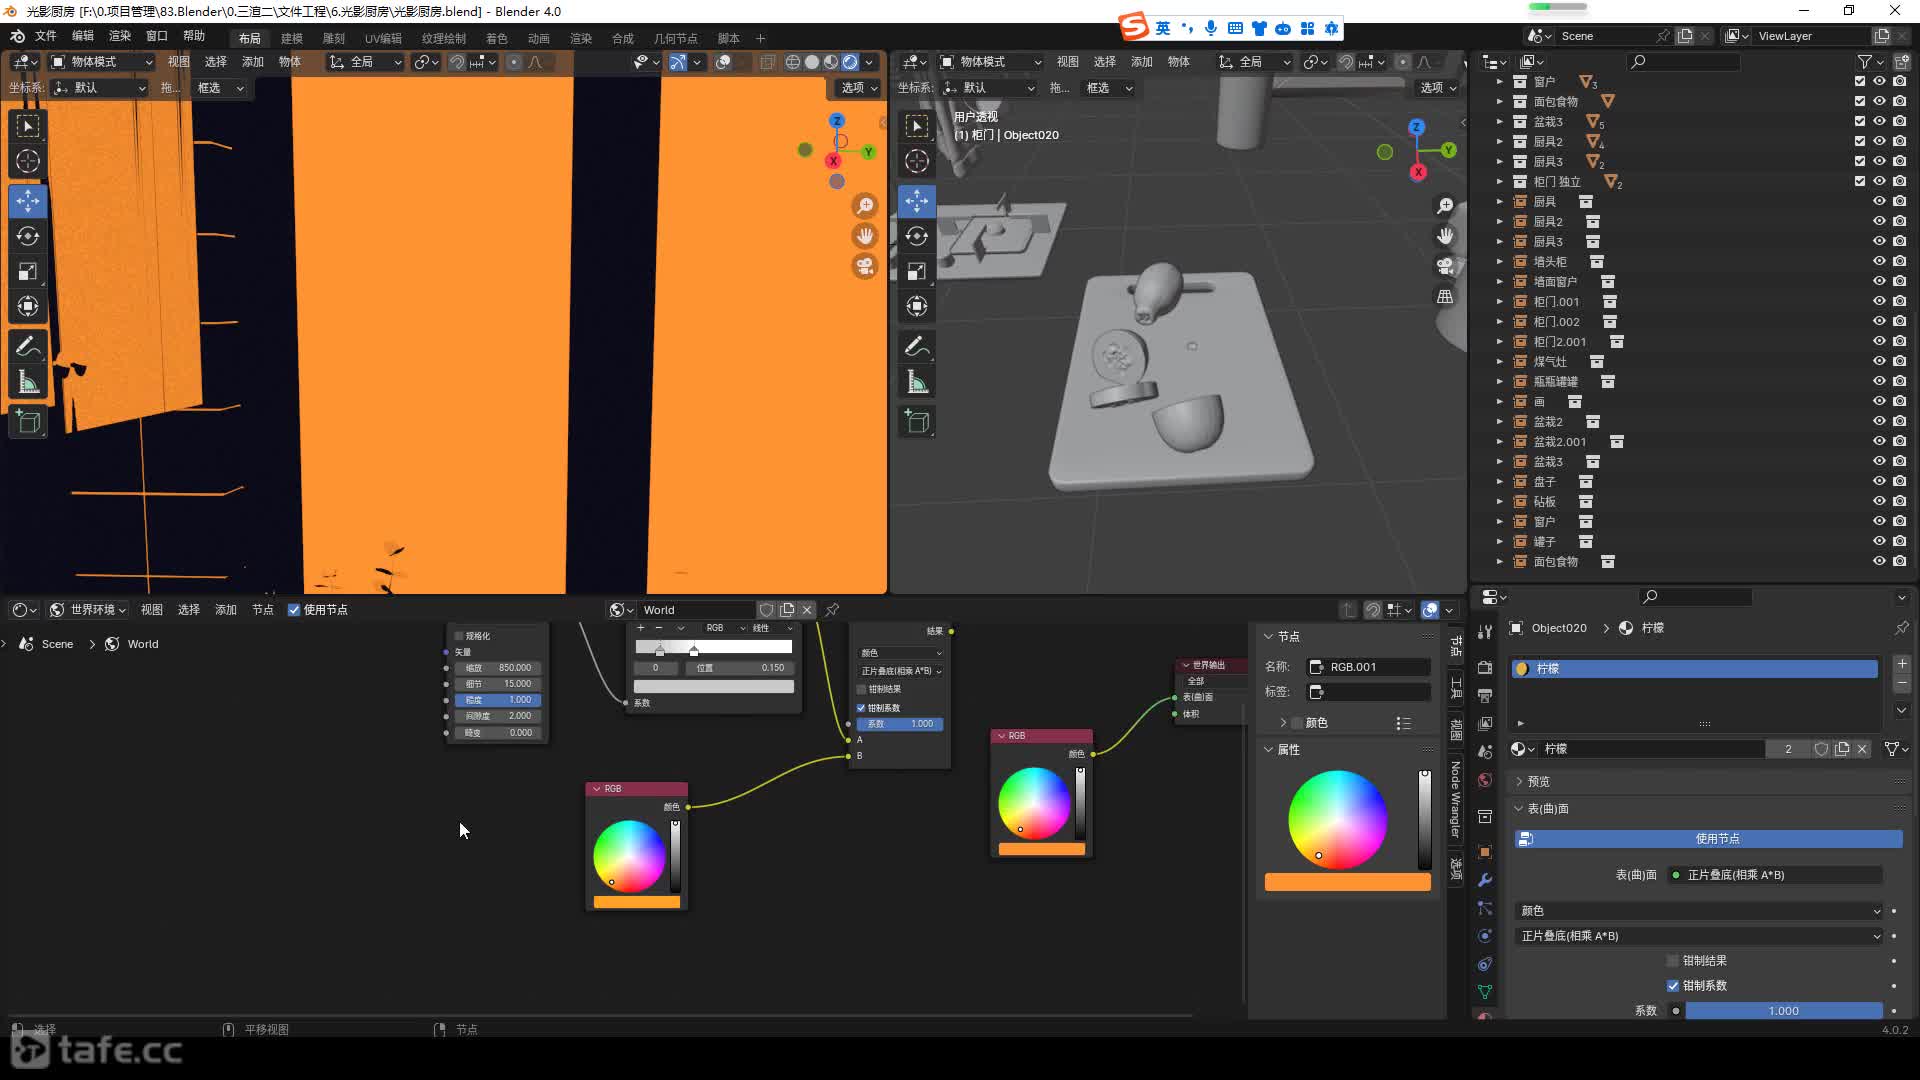
Task: Switch to the 着色 workspace tab
Action: [497, 38]
